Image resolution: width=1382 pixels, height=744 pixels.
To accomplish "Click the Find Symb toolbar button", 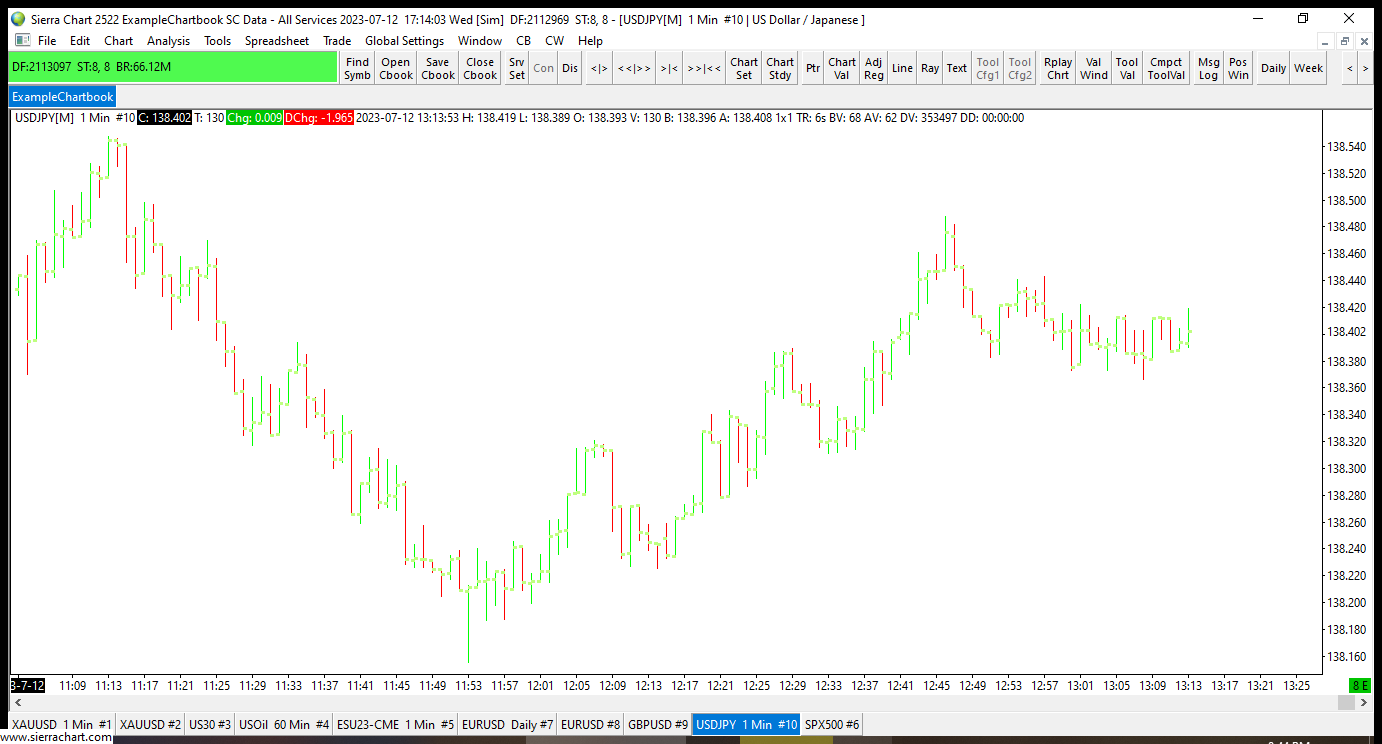I will point(357,68).
